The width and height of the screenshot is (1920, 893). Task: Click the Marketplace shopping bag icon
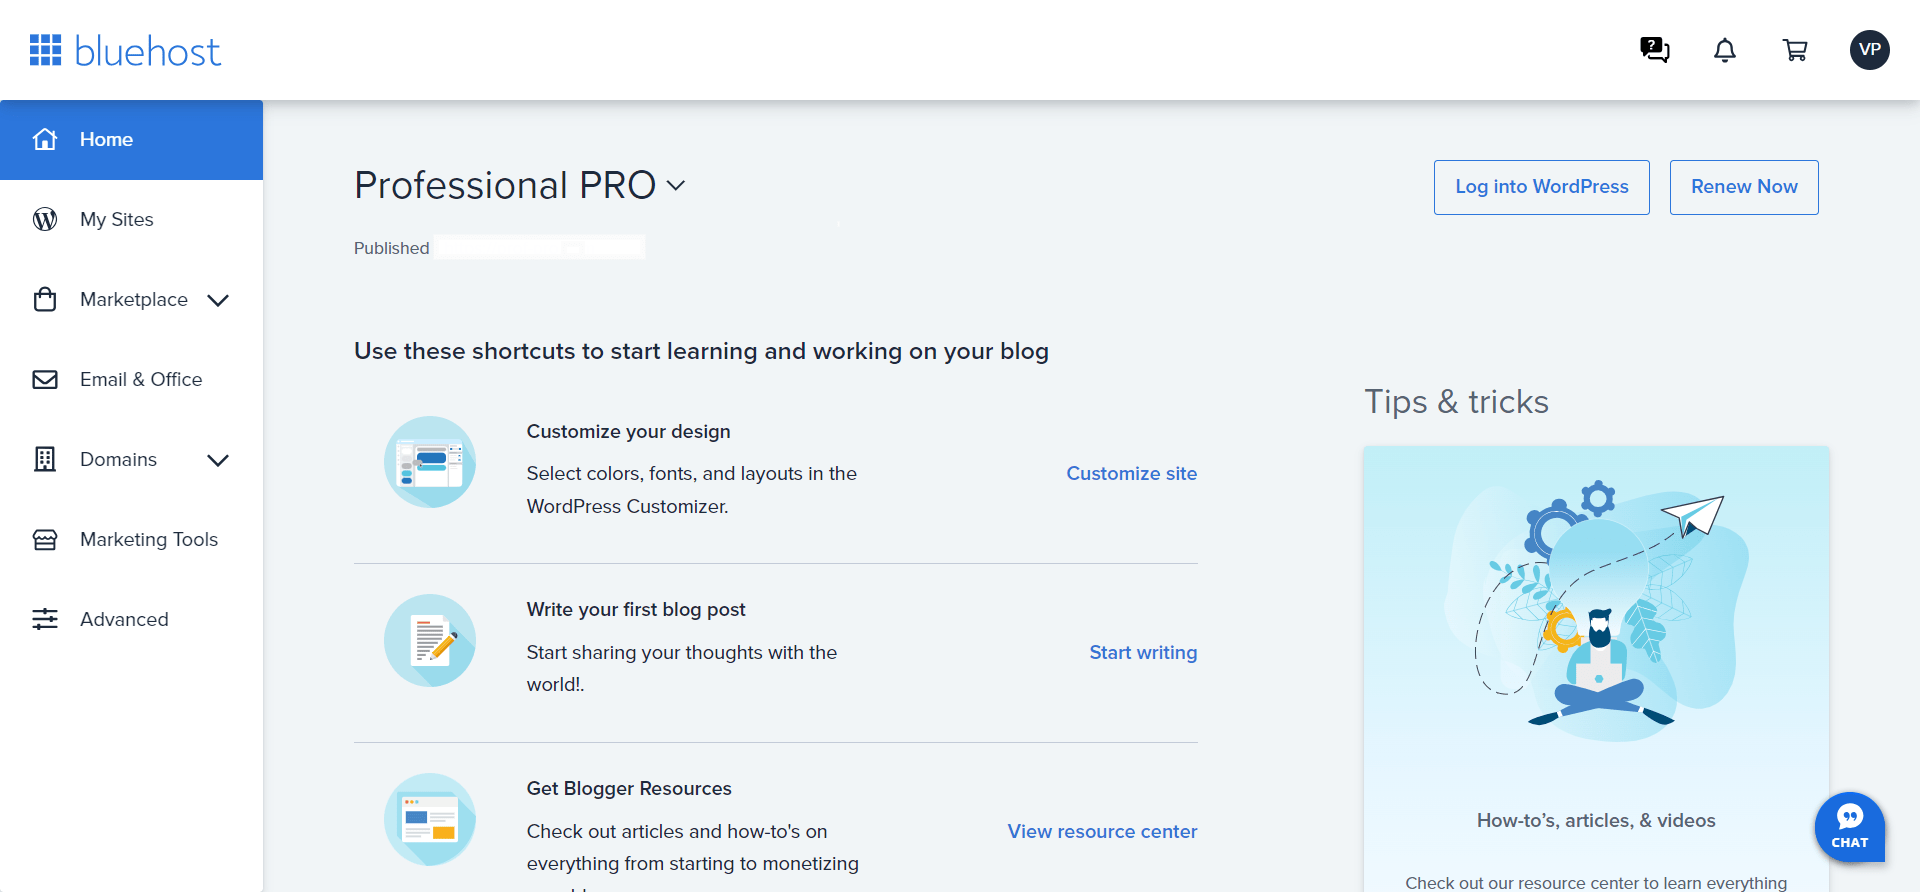tap(45, 299)
